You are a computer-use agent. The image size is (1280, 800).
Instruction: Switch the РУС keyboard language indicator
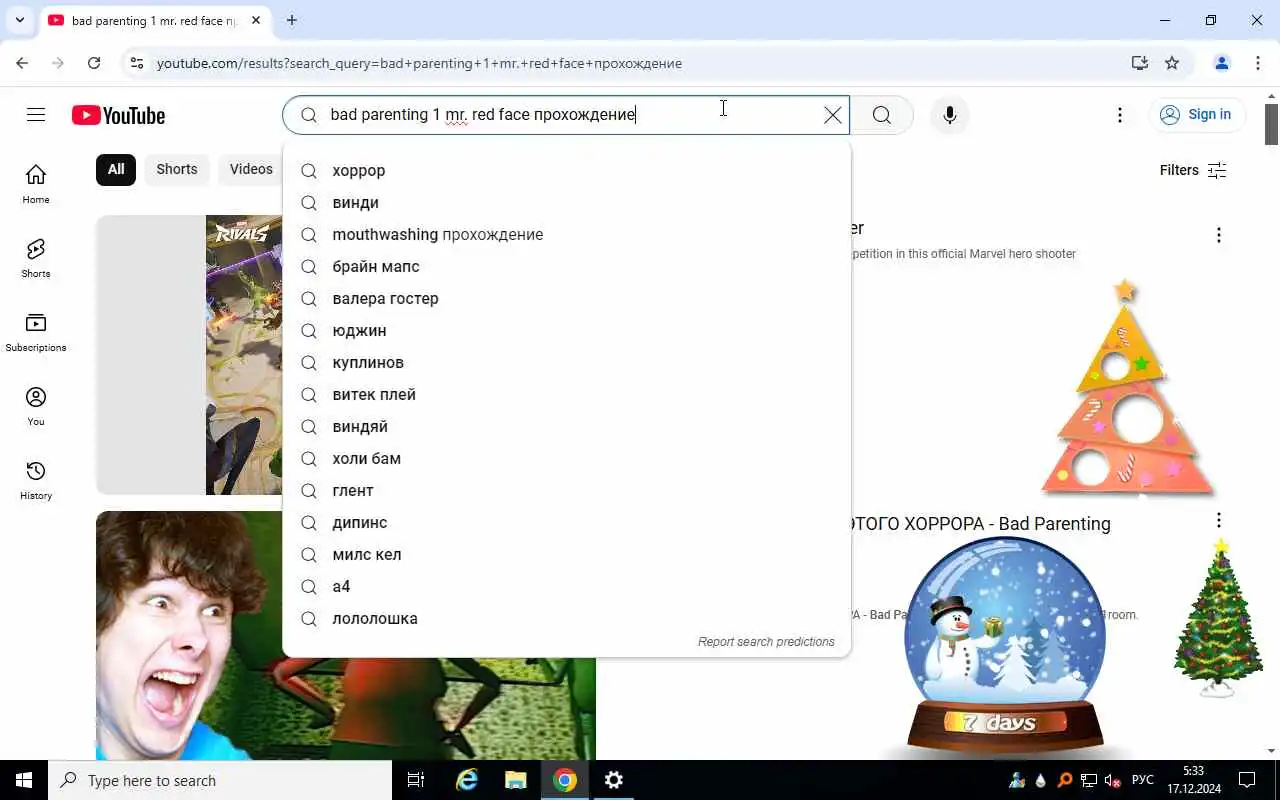tap(1142, 780)
